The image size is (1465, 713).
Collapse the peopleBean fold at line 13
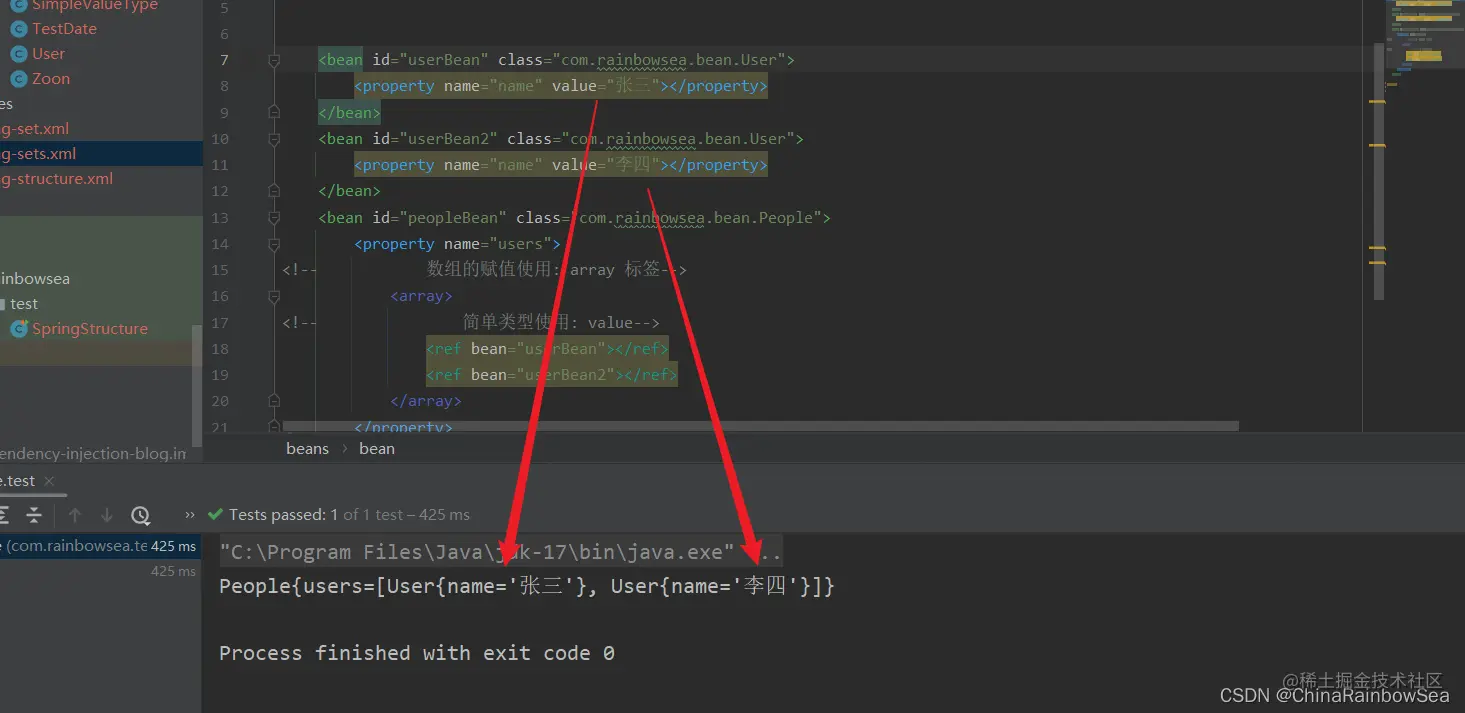274,217
